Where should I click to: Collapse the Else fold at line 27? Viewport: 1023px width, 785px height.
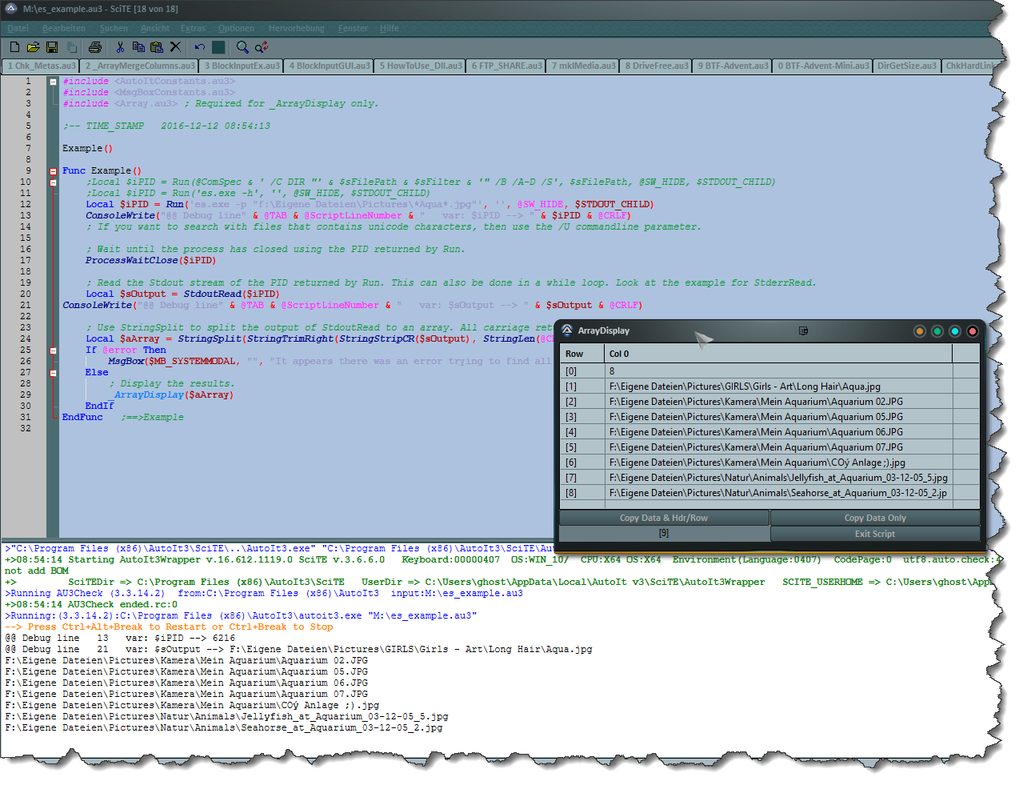pyautogui.click(x=53, y=372)
